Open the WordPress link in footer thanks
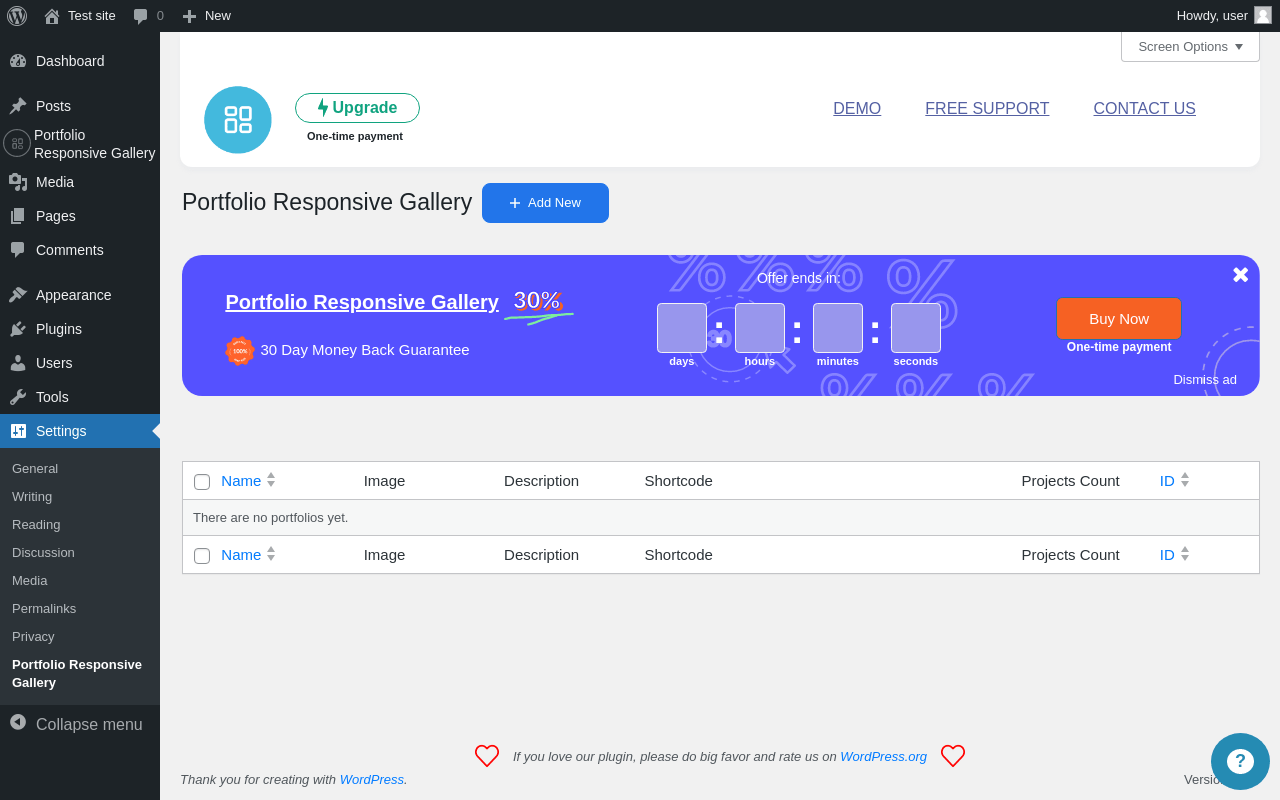 (x=372, y=780)
